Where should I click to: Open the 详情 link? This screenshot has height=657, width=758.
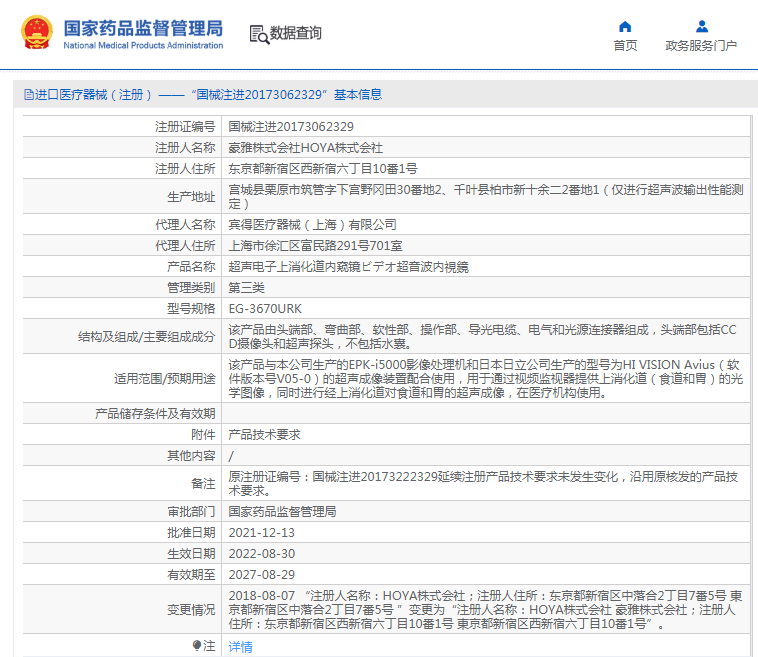(240, 646)
